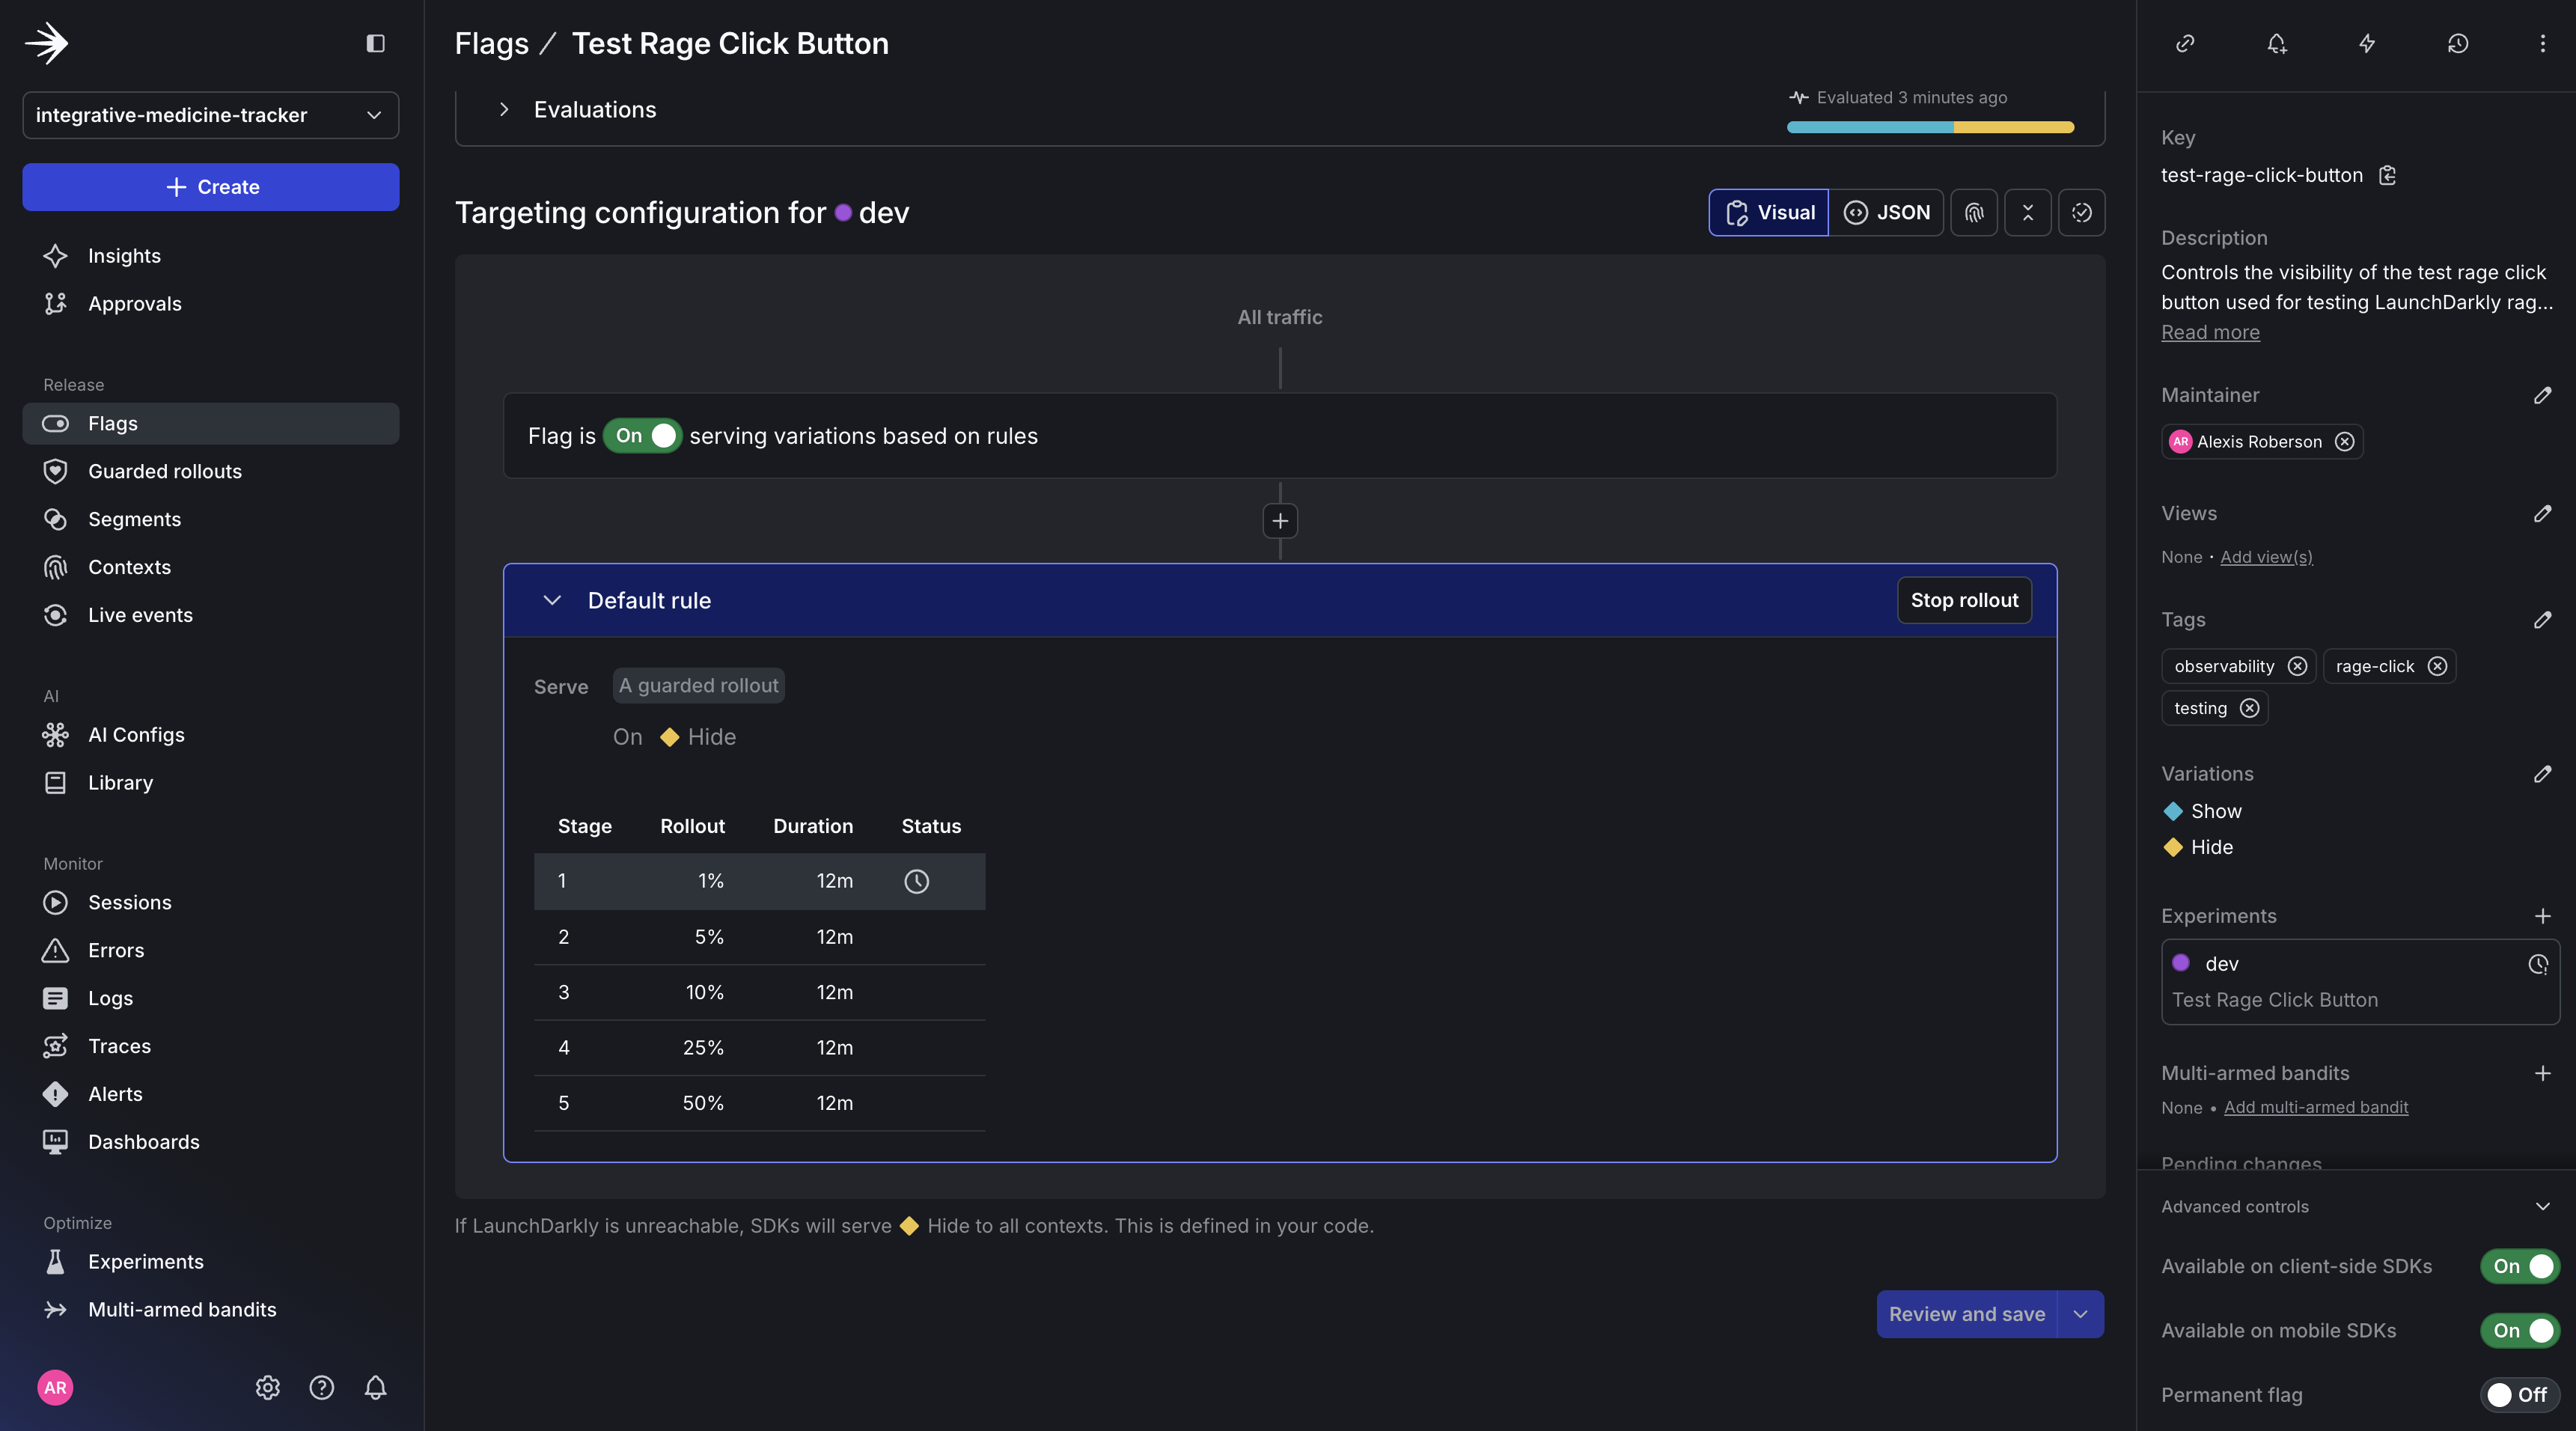Open Read more under Description
The height and width of the screenshot is (1431, 2576).
tap(2210, 332)
